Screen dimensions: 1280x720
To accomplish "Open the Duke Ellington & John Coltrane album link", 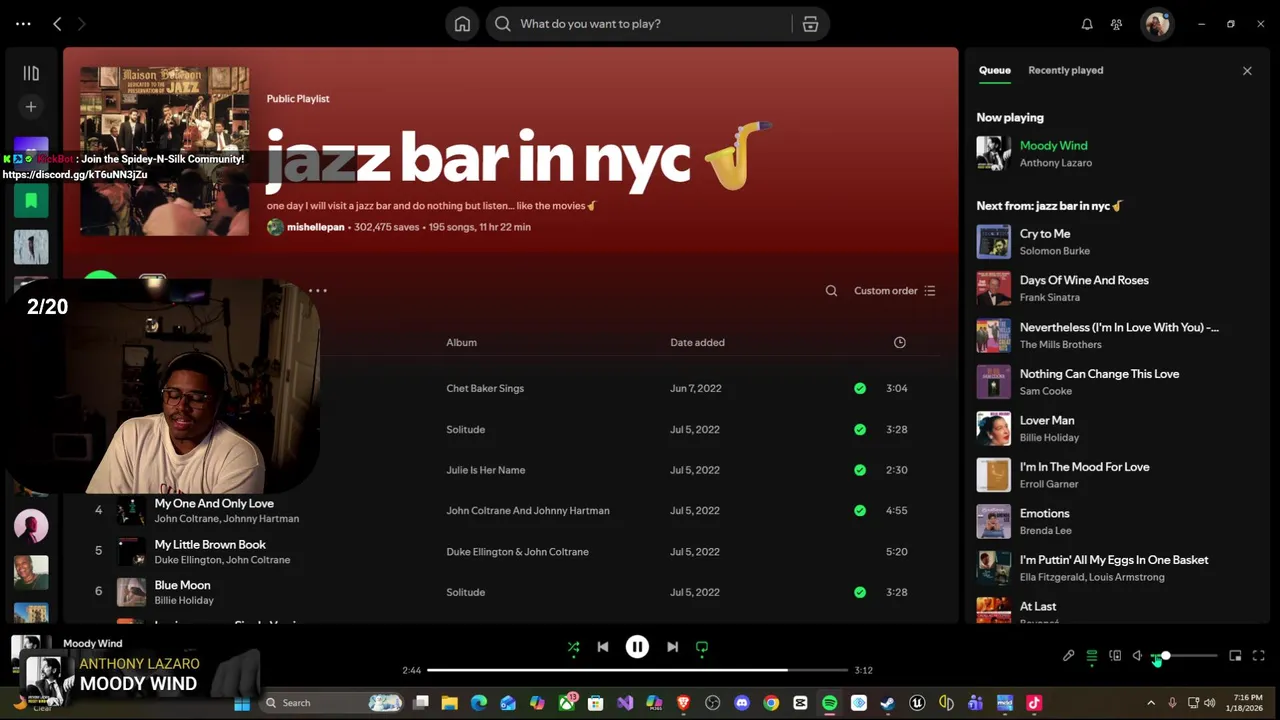I will coord(517,552).
